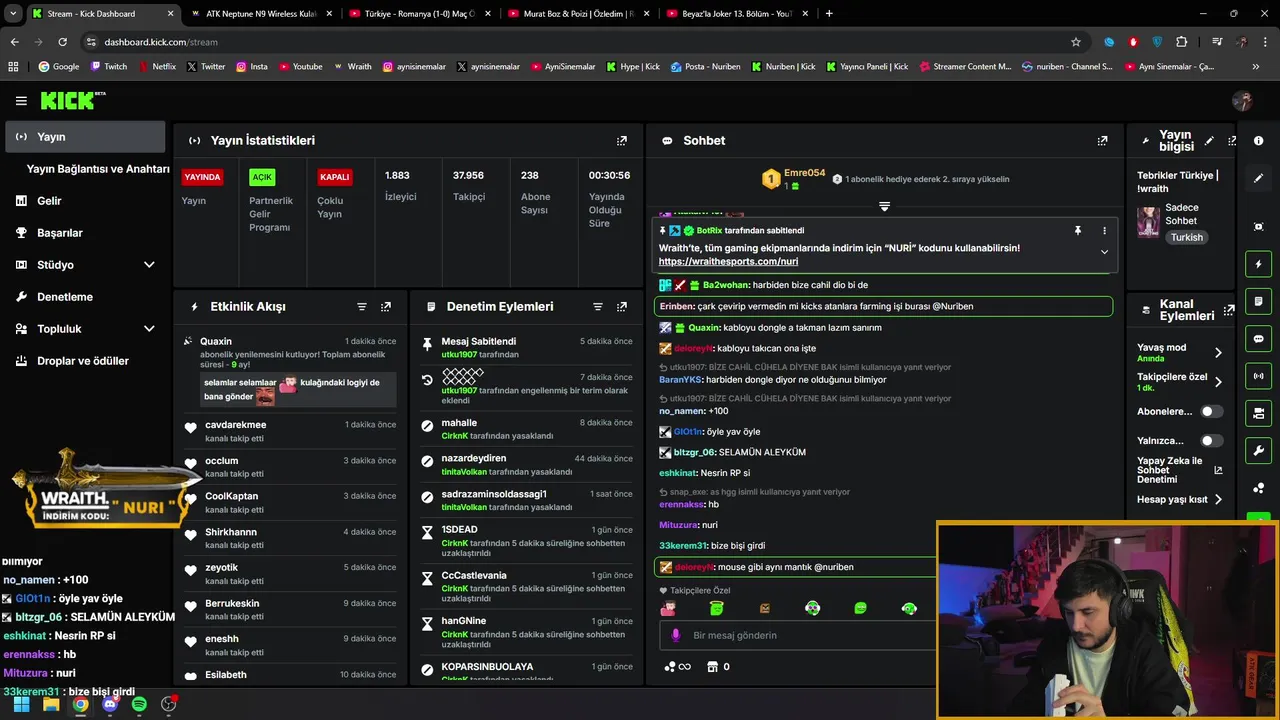
Task: Click the camera icon in right toolbar
Action: pyautogui.click(x=1259, y=413)
